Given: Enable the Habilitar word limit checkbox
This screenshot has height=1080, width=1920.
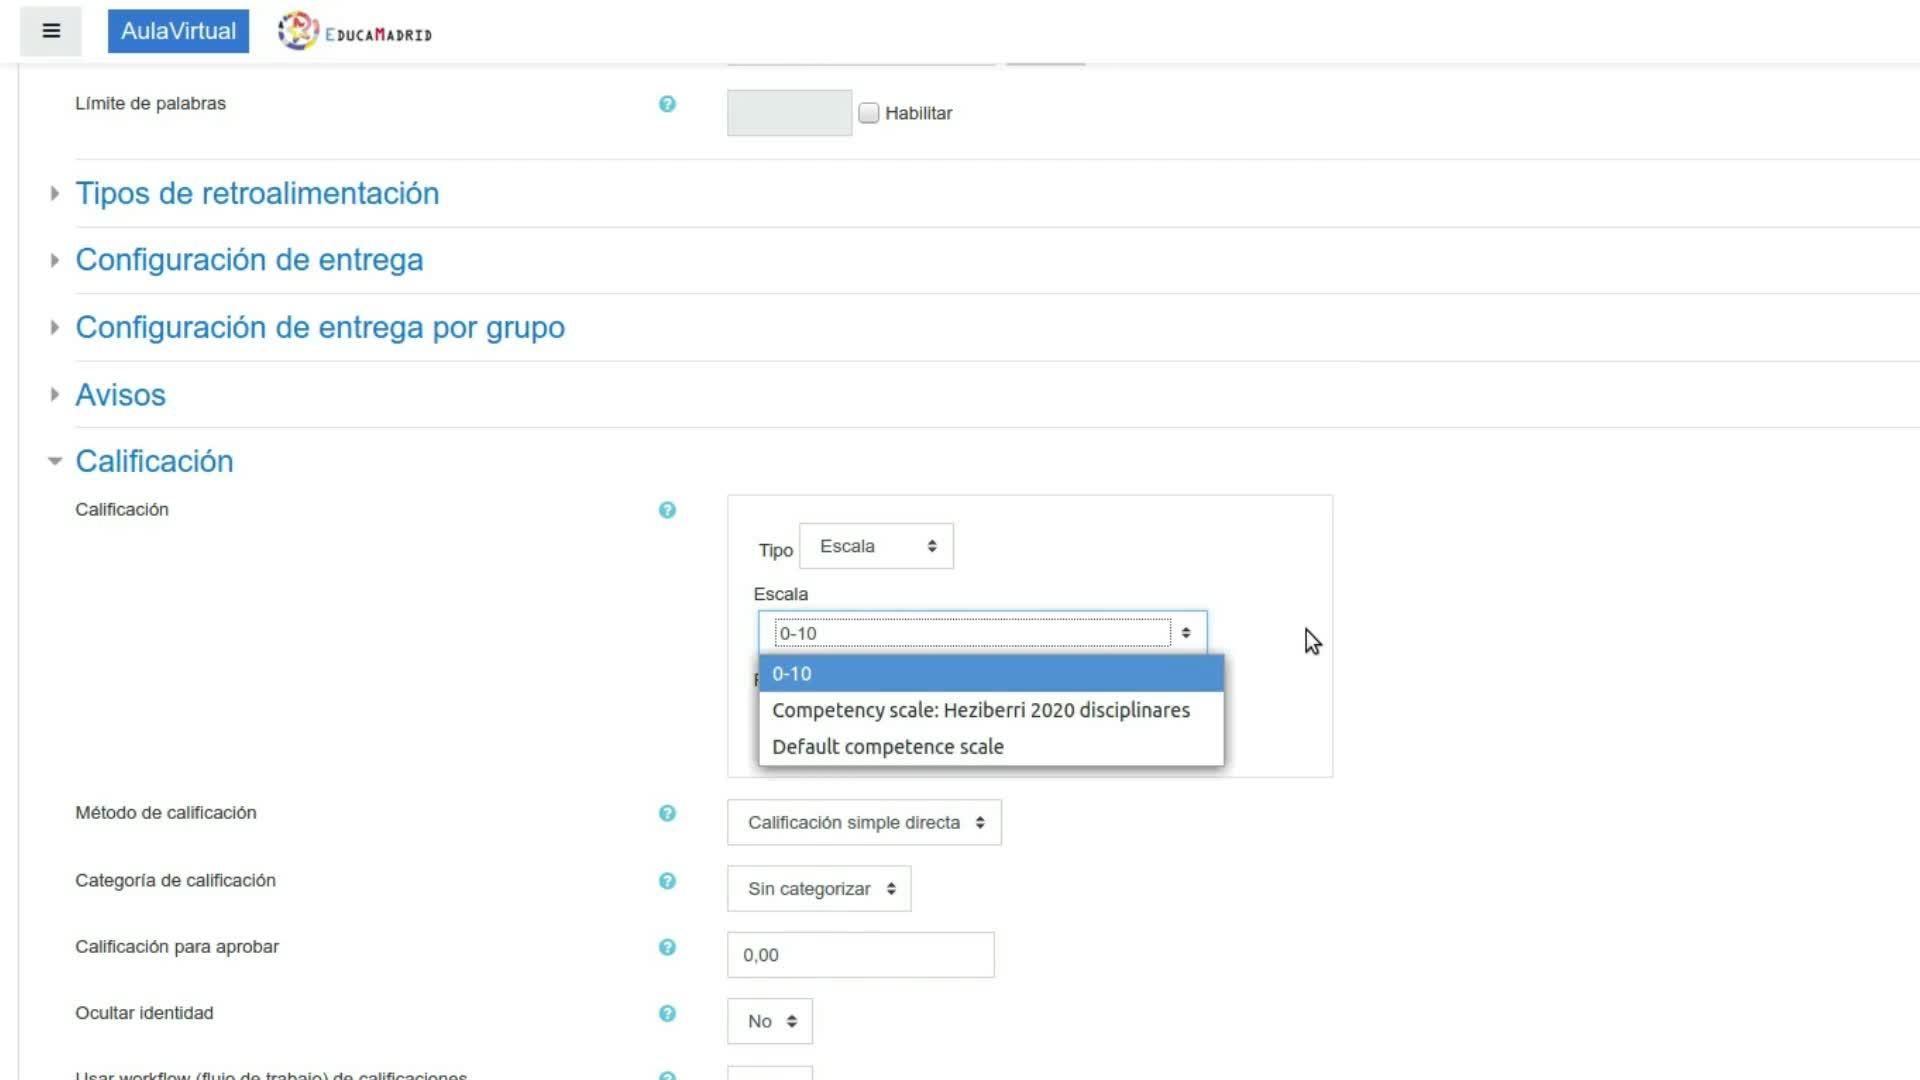Looking at the screenshot, I should [869, 113].
